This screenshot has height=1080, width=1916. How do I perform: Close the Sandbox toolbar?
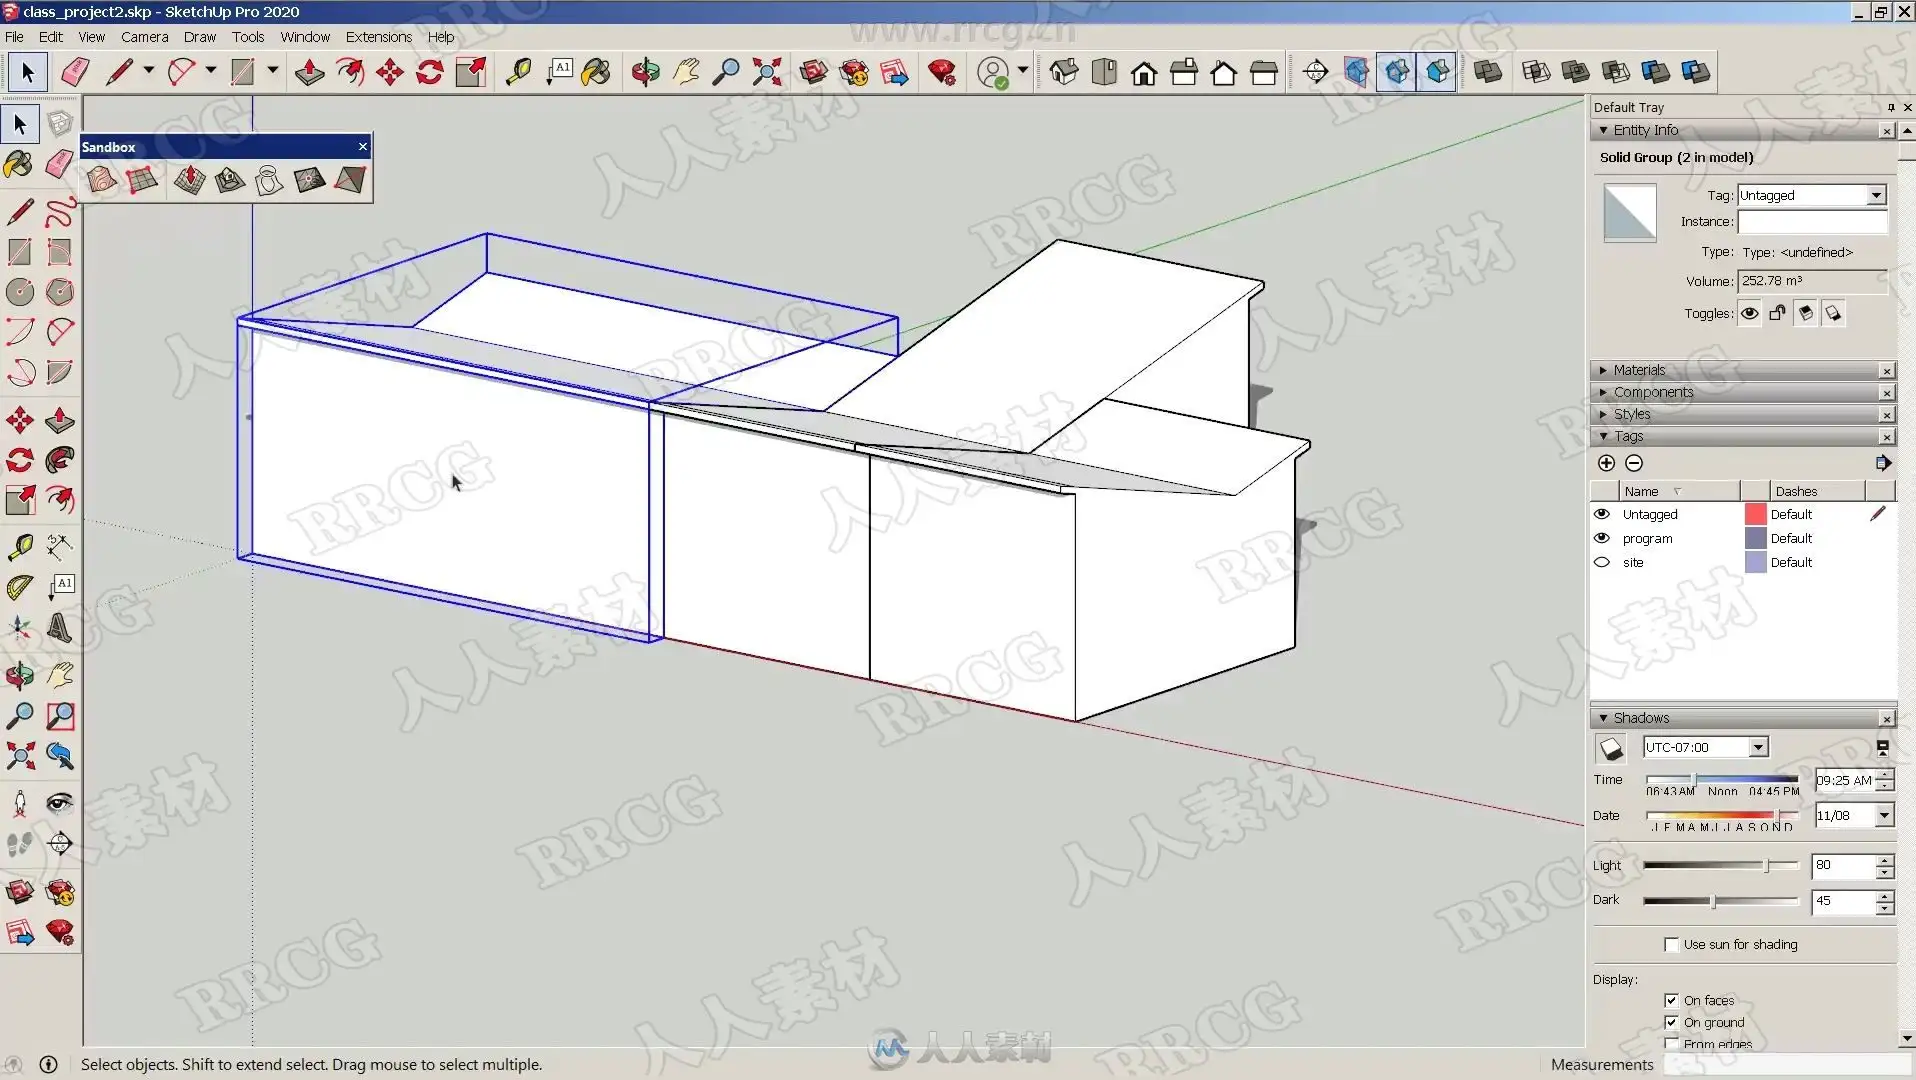pos(363,147)
